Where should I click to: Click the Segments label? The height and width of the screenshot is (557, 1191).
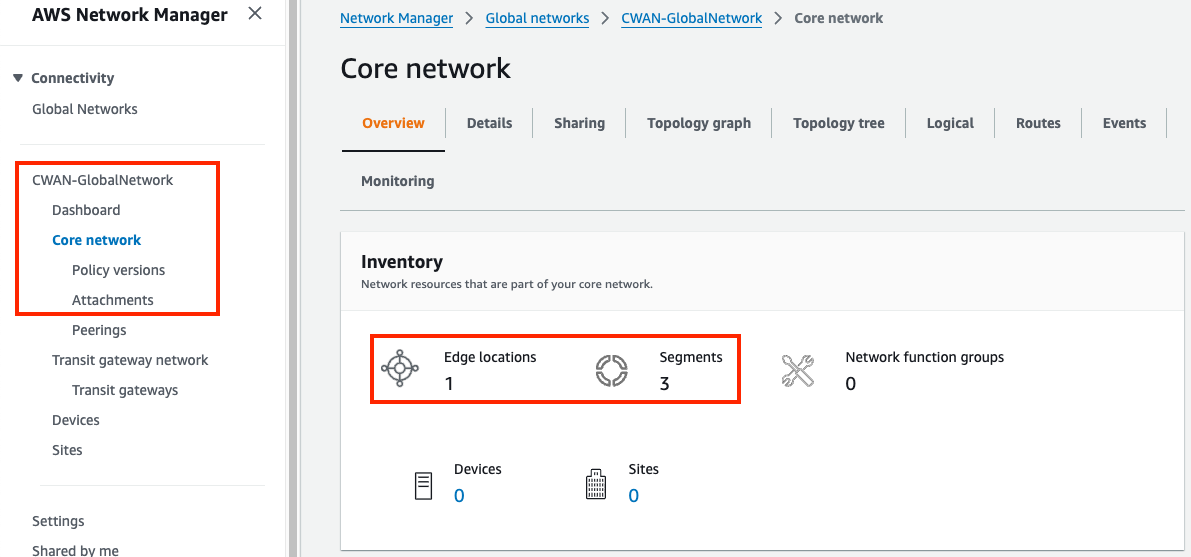pyautogui.click(x=690, y=357)
